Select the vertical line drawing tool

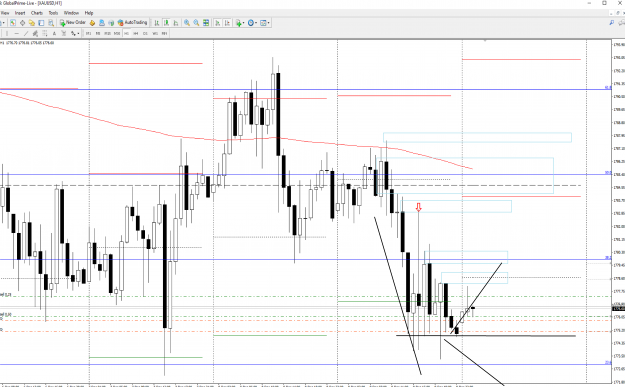point(7,33)
